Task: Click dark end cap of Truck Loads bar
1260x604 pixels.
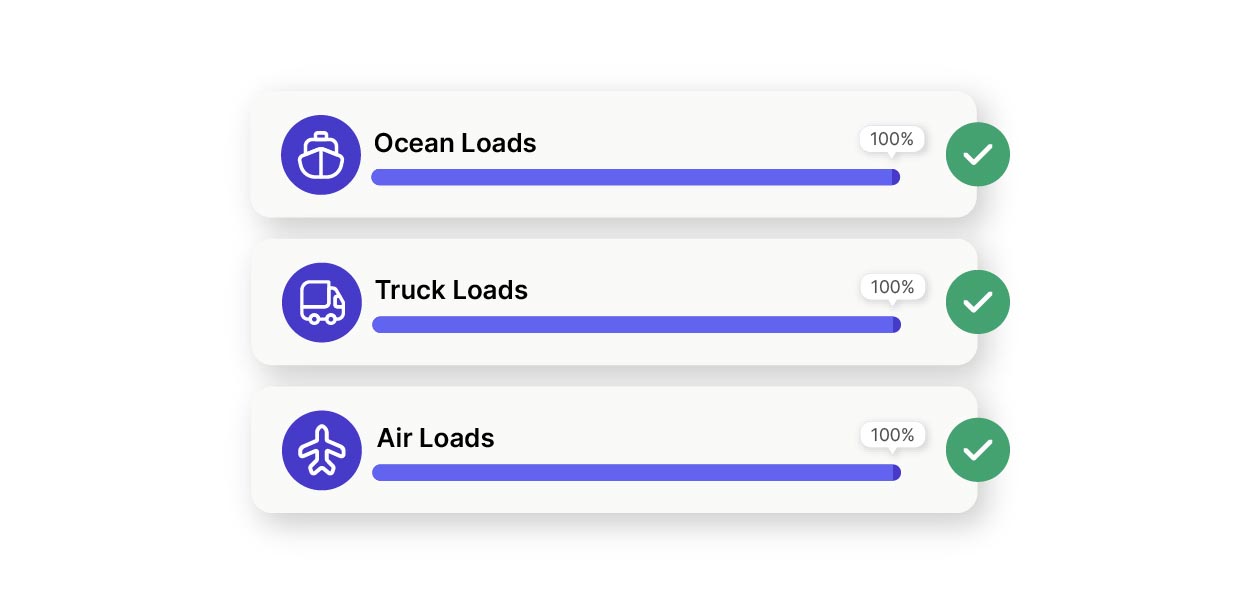Action: (897, 325)
